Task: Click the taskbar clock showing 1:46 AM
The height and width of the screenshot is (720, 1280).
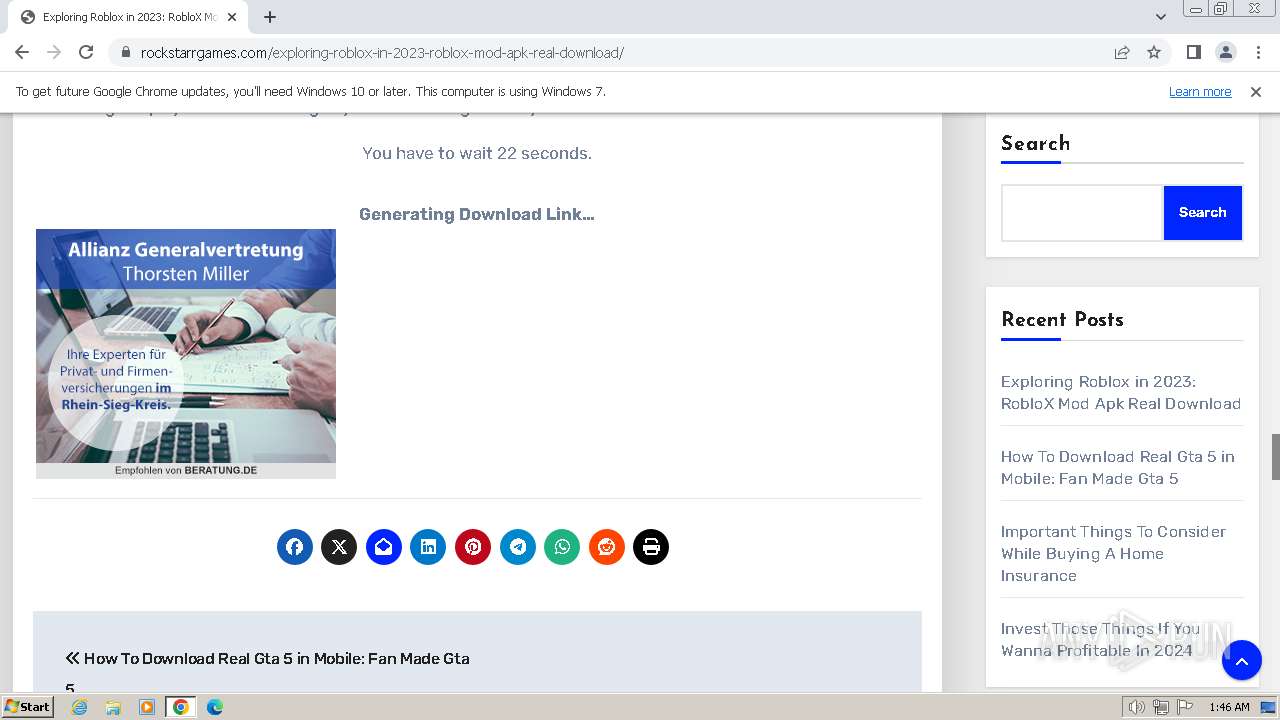Action: (x=1229, y=707)
